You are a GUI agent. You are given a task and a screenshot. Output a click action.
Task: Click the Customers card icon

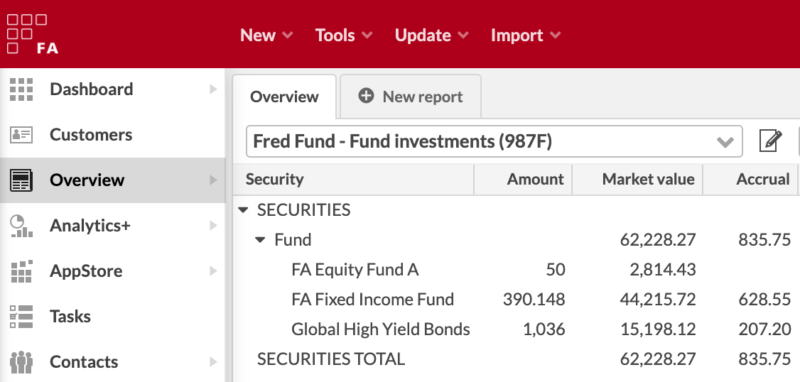pyautogui.click(x=21, y=135)
